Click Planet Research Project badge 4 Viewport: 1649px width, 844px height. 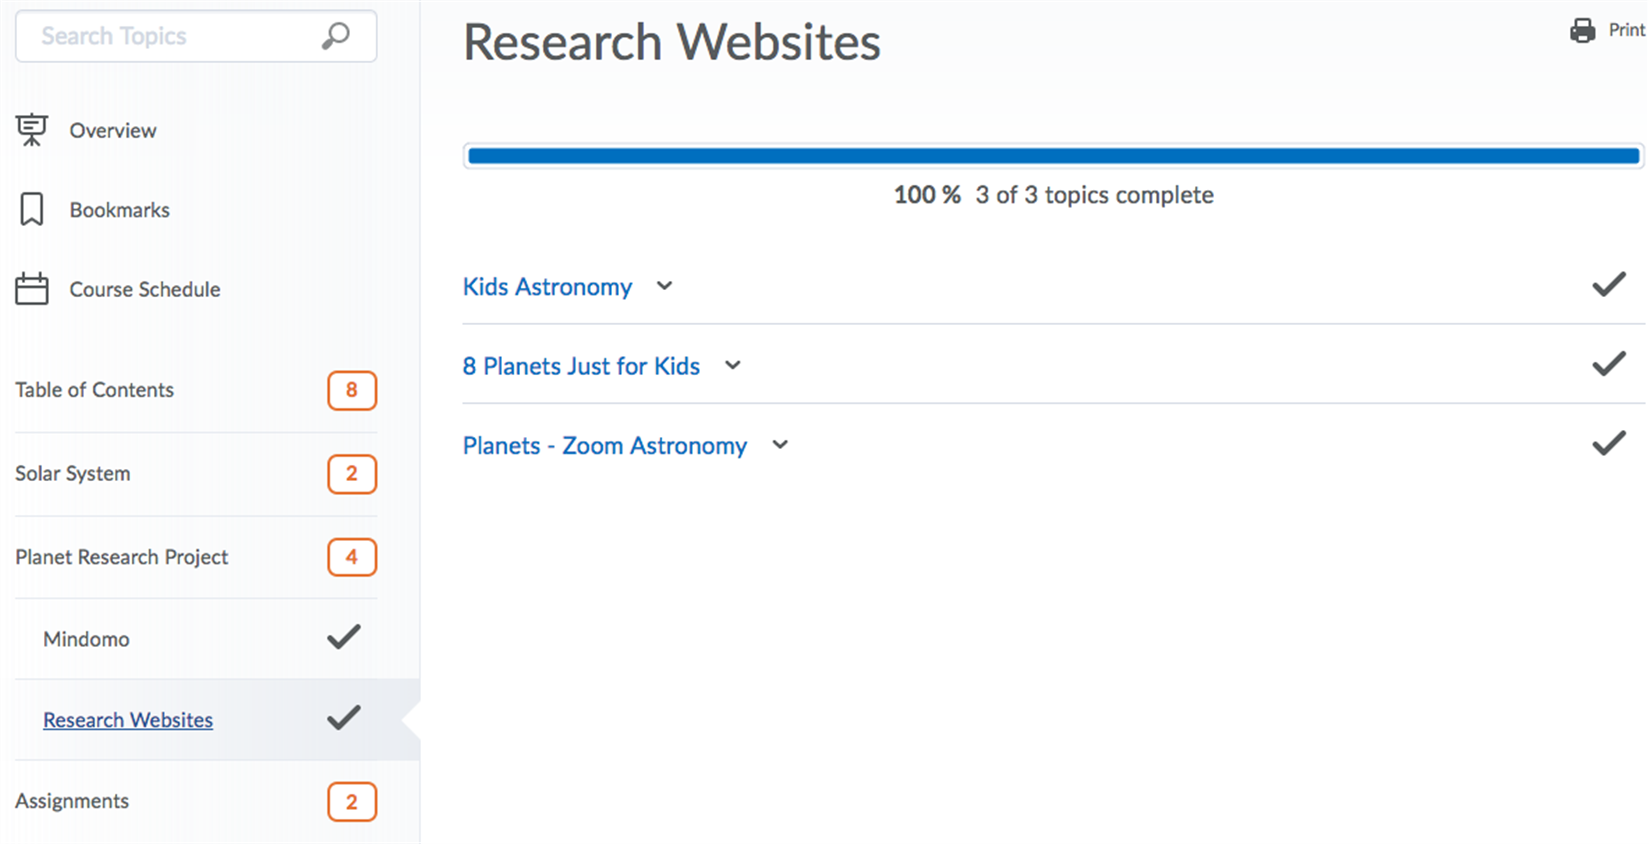[352, 557]
